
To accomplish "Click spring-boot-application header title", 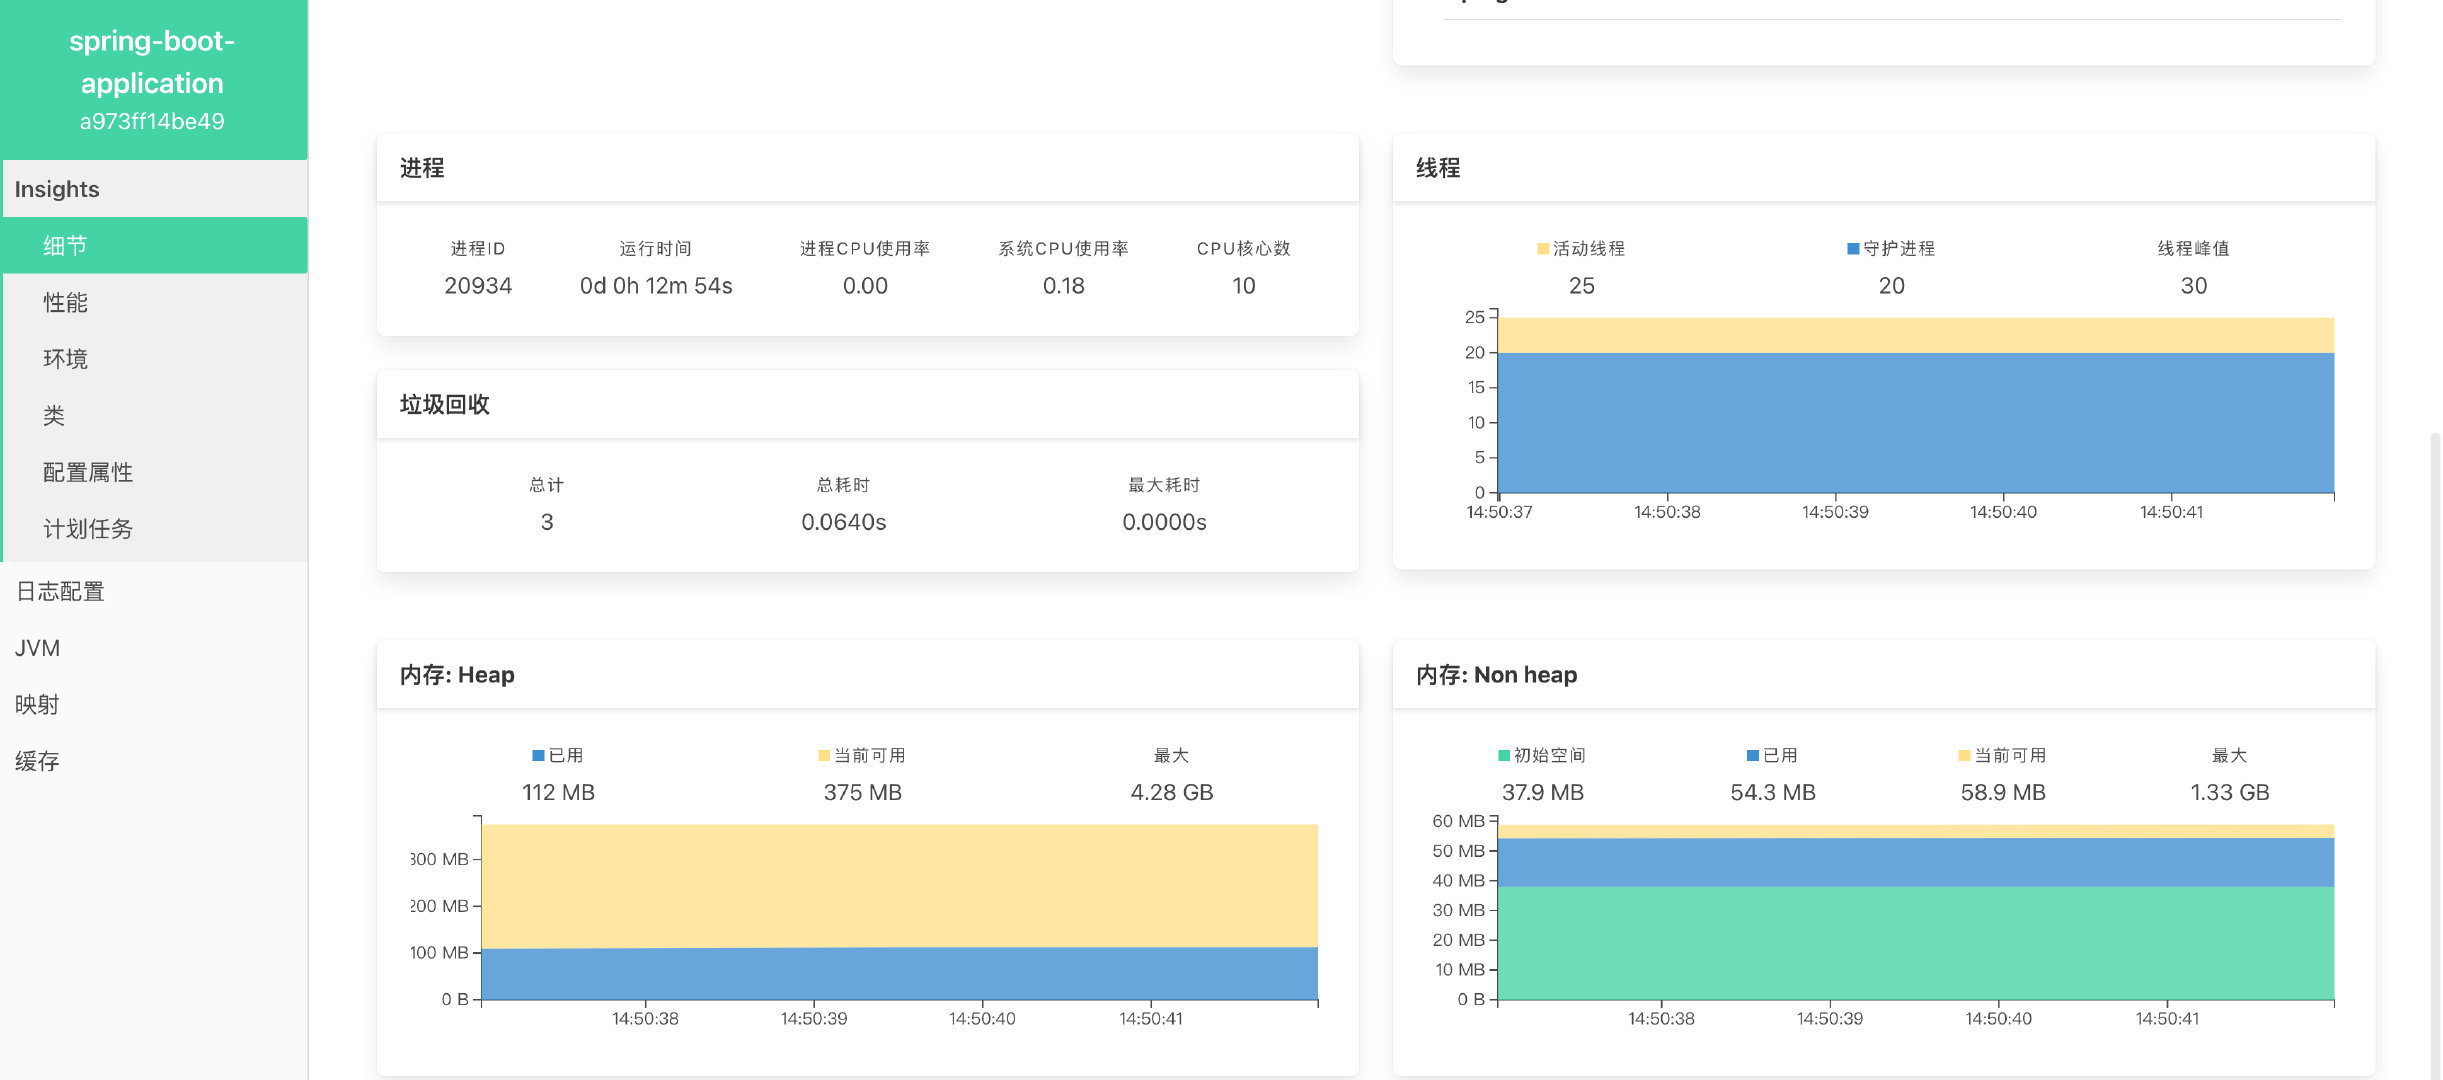I will coord(152,62).
